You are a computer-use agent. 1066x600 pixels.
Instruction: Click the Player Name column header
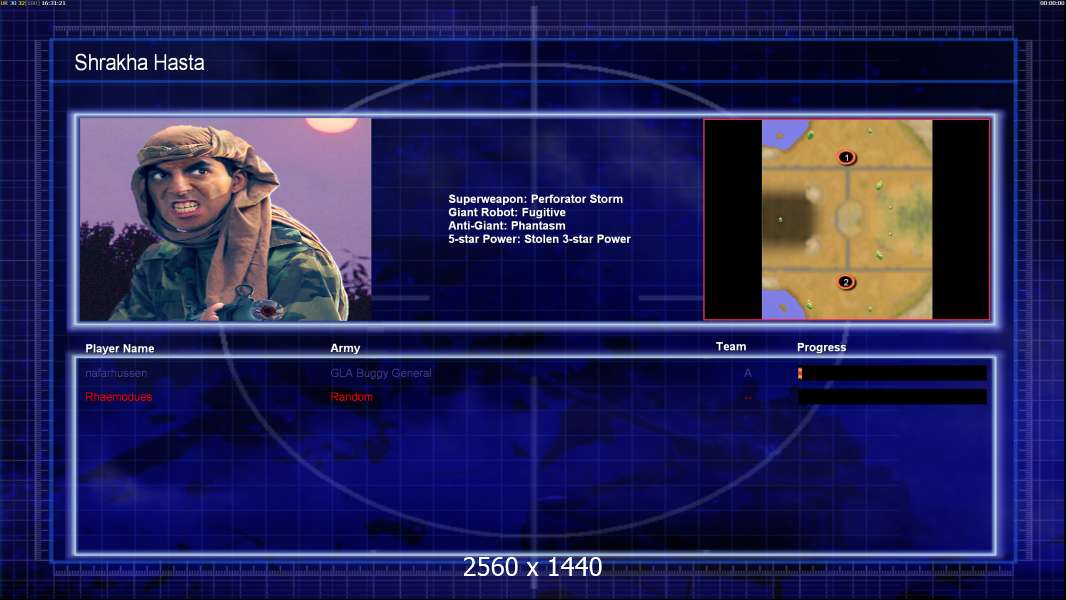point(120,349)
